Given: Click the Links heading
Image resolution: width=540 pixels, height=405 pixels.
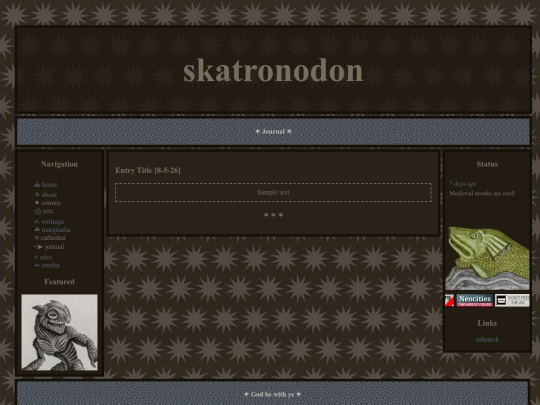Looking at the screenshot, I should pos(487,323).
